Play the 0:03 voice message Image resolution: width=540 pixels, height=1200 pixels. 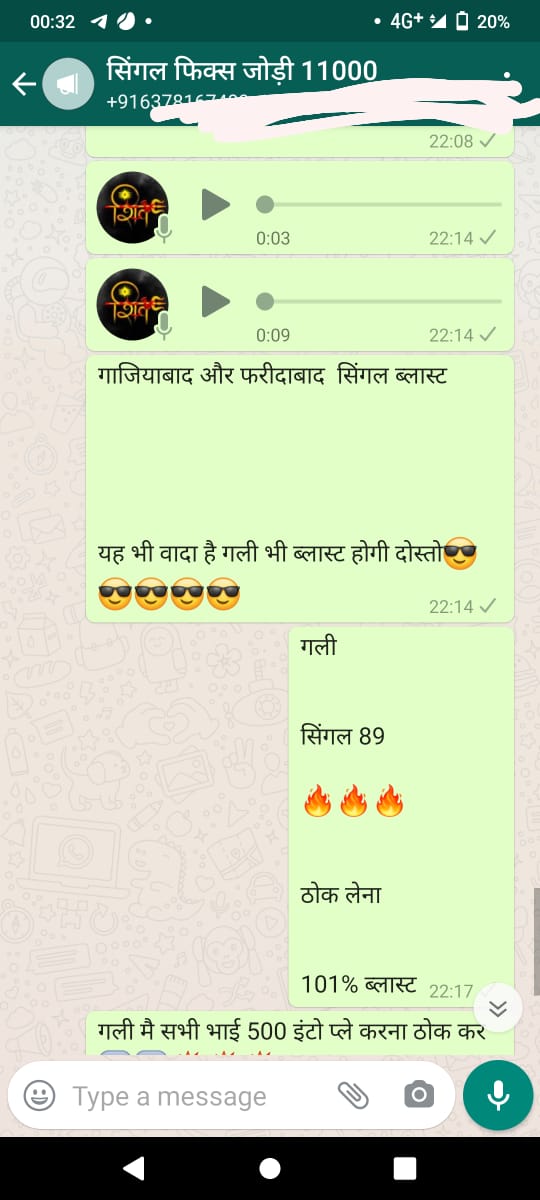(215, 205)
